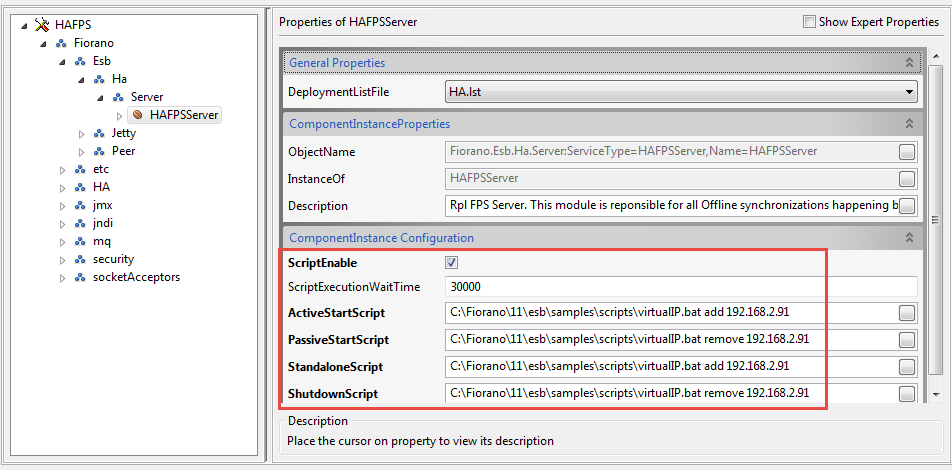This screenshot has width=952, height=470.
Task: Expand the socketAcceptors tree node arrow
Action: [x=63, y=278]
